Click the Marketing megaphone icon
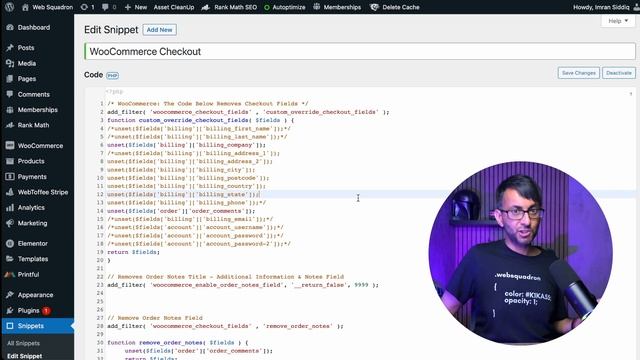 10,223
